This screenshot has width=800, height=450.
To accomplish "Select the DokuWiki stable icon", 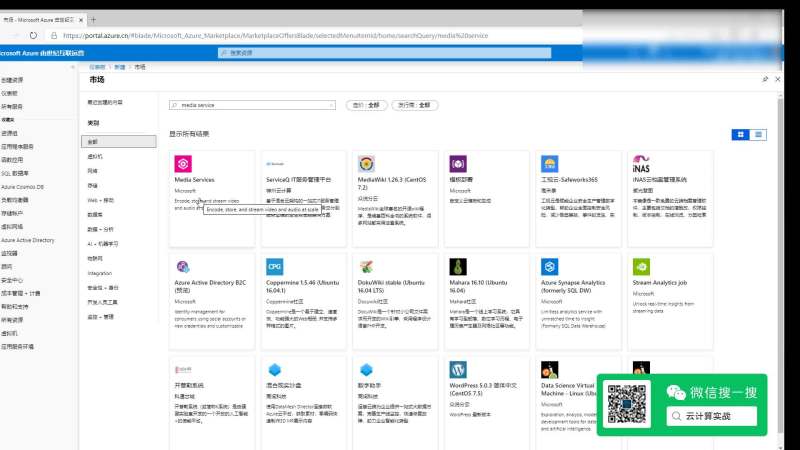I will click(x=366, y=267).
